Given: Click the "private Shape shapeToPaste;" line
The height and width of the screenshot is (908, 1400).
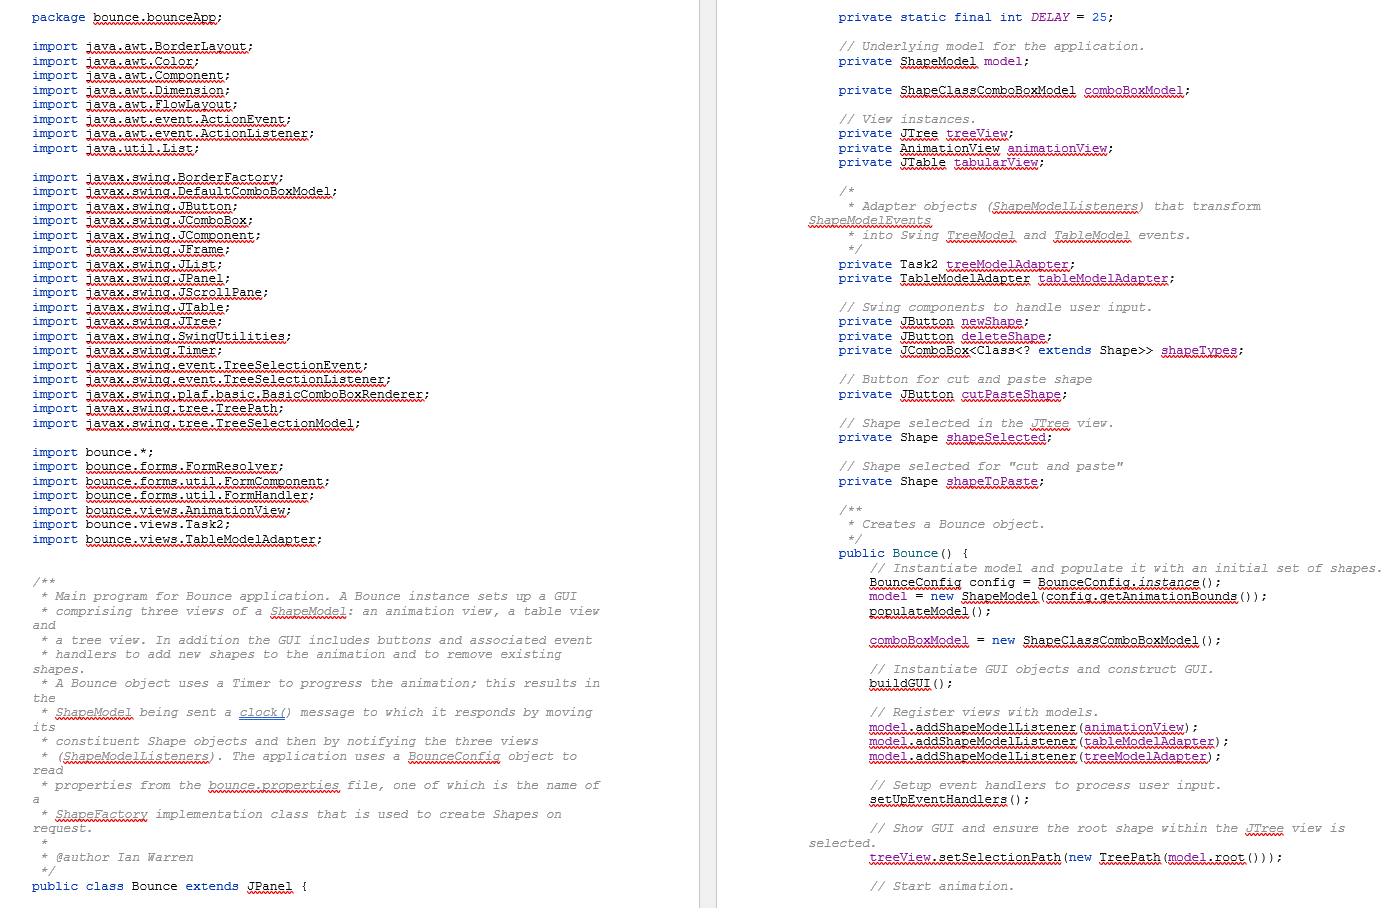Looking at the screenshot, I should click(941, 481).
